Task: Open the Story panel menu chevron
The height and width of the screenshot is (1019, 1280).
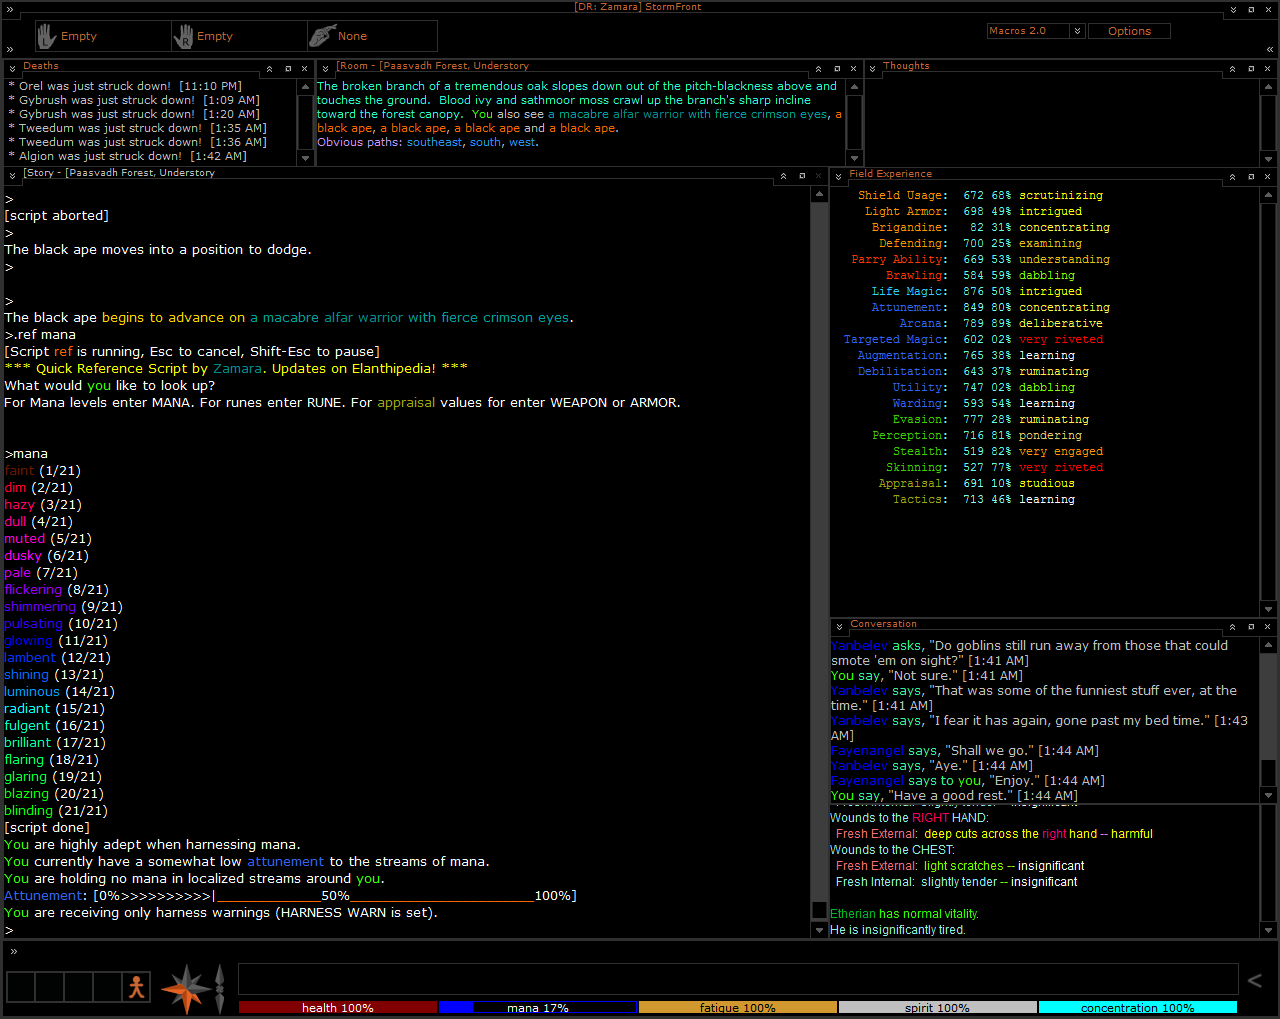Action: tap(13, 176)
